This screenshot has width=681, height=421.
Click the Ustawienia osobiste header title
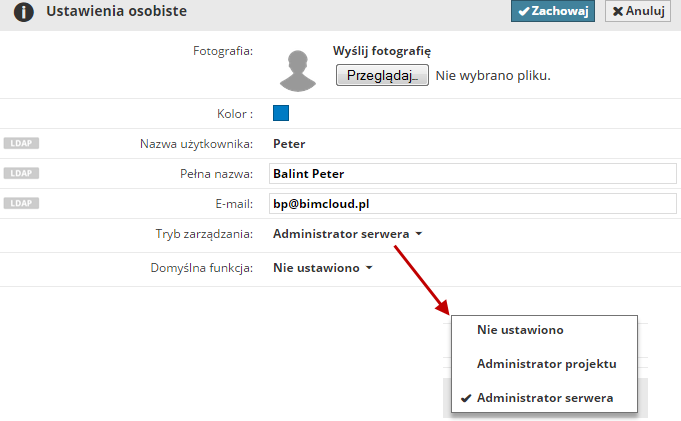point(116,12)
